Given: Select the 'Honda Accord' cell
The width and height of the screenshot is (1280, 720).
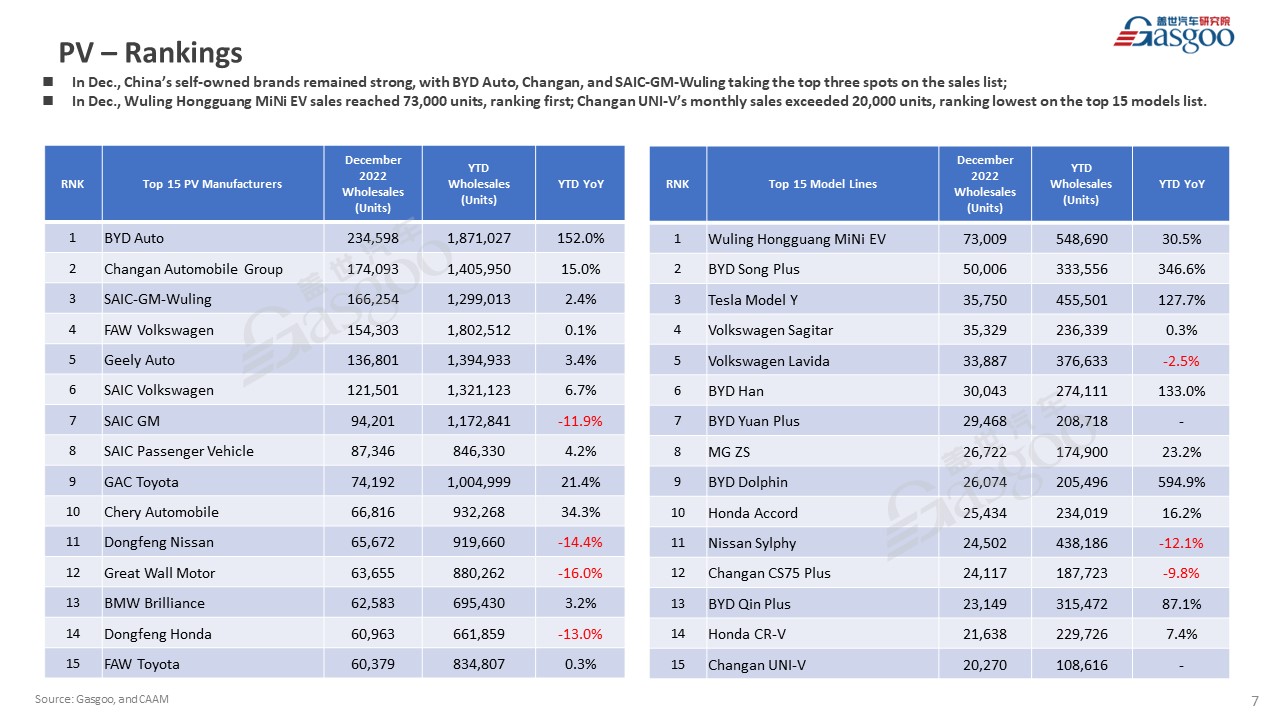Looking at the screenshot, I should (822, 513).
